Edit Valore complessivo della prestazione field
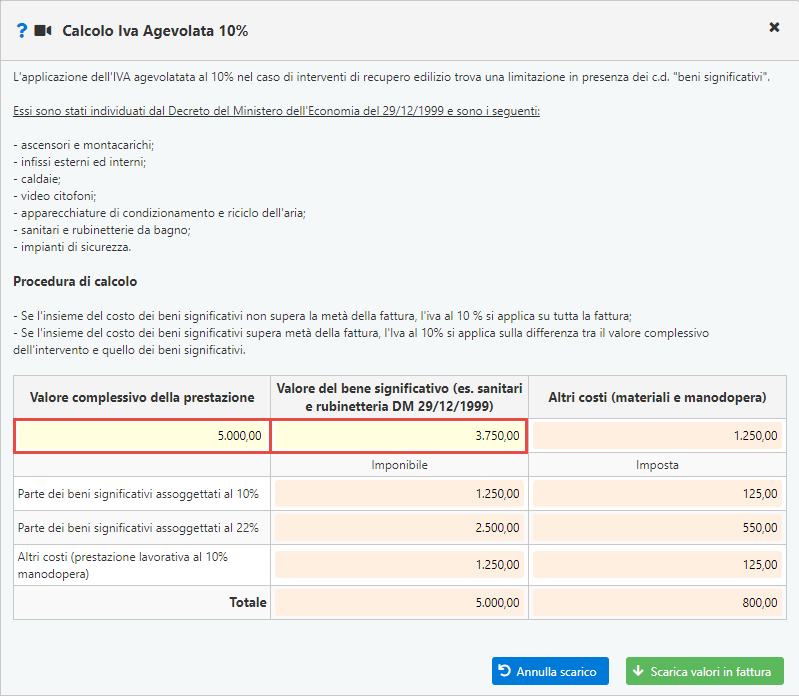The height and width of the screenshot is (696, 799). coord(142,436)
